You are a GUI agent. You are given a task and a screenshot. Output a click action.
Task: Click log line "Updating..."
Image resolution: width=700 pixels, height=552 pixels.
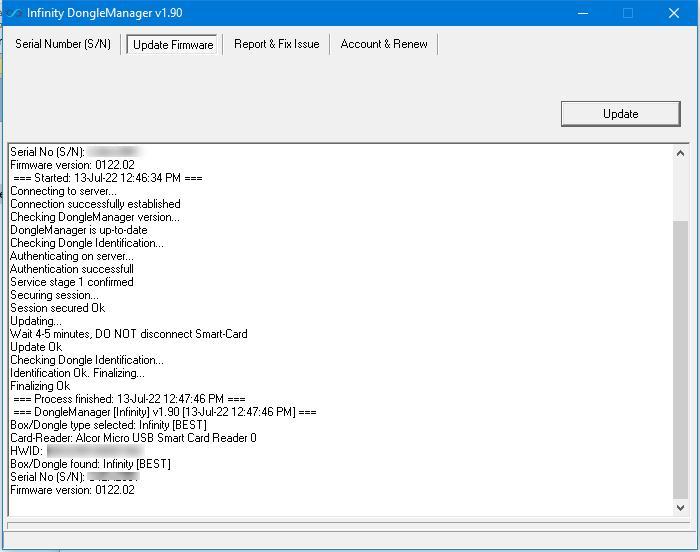coord(36,321)
